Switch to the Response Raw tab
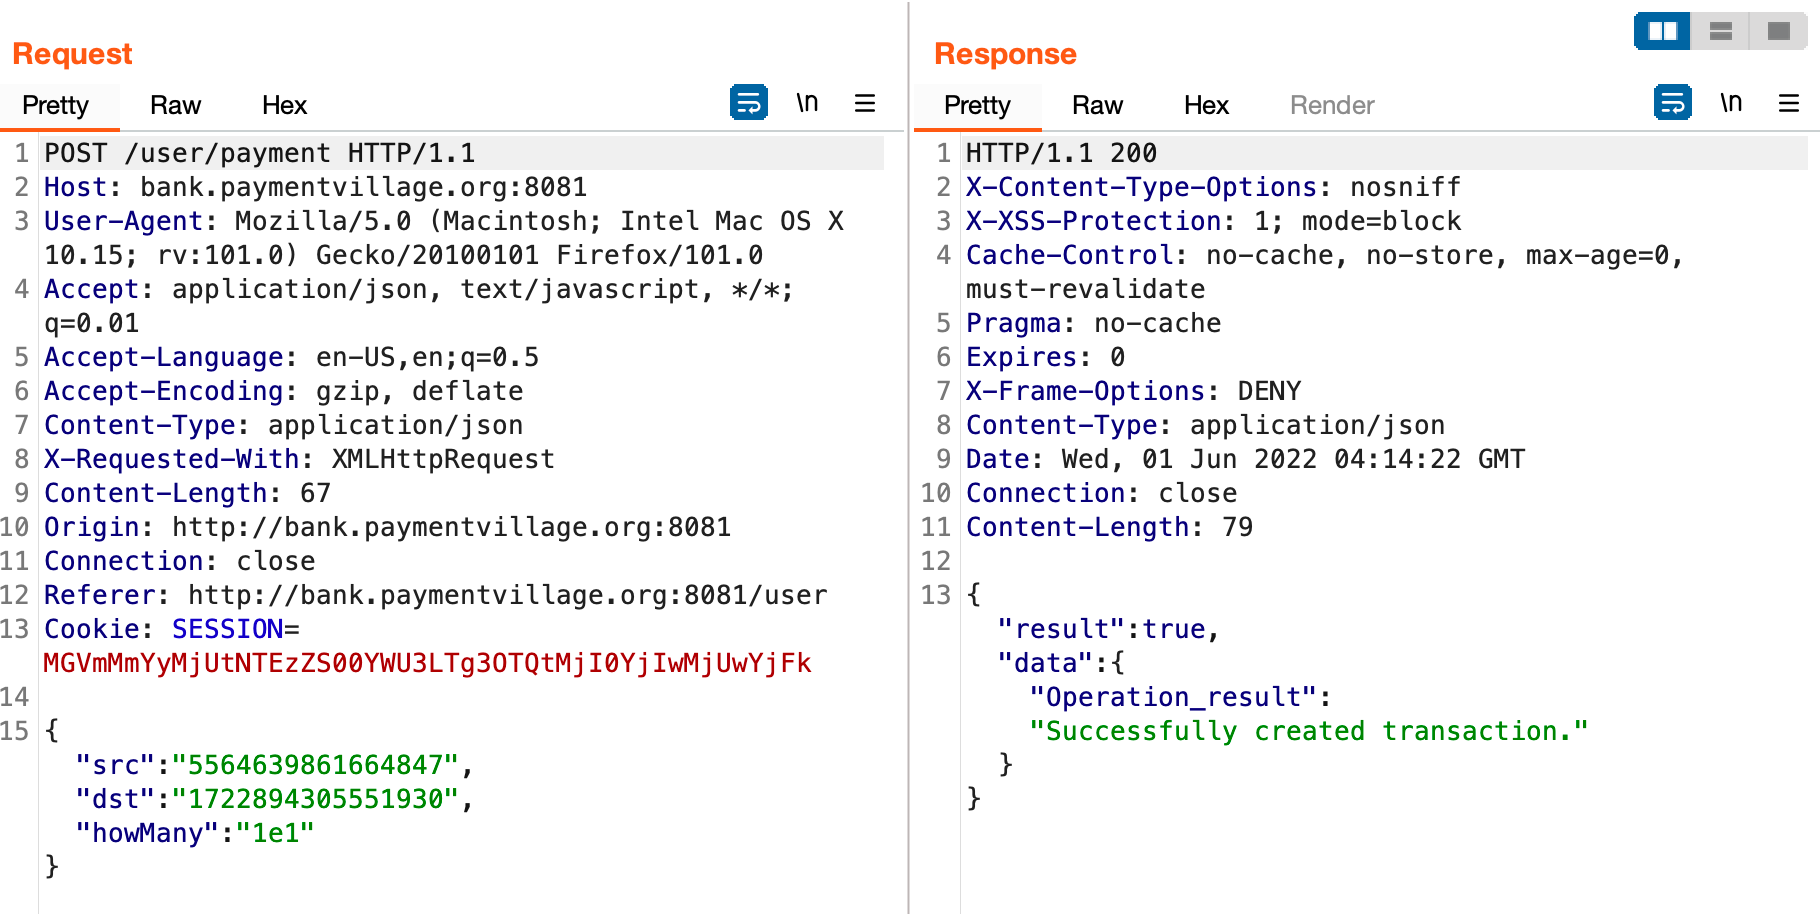 1097,105
